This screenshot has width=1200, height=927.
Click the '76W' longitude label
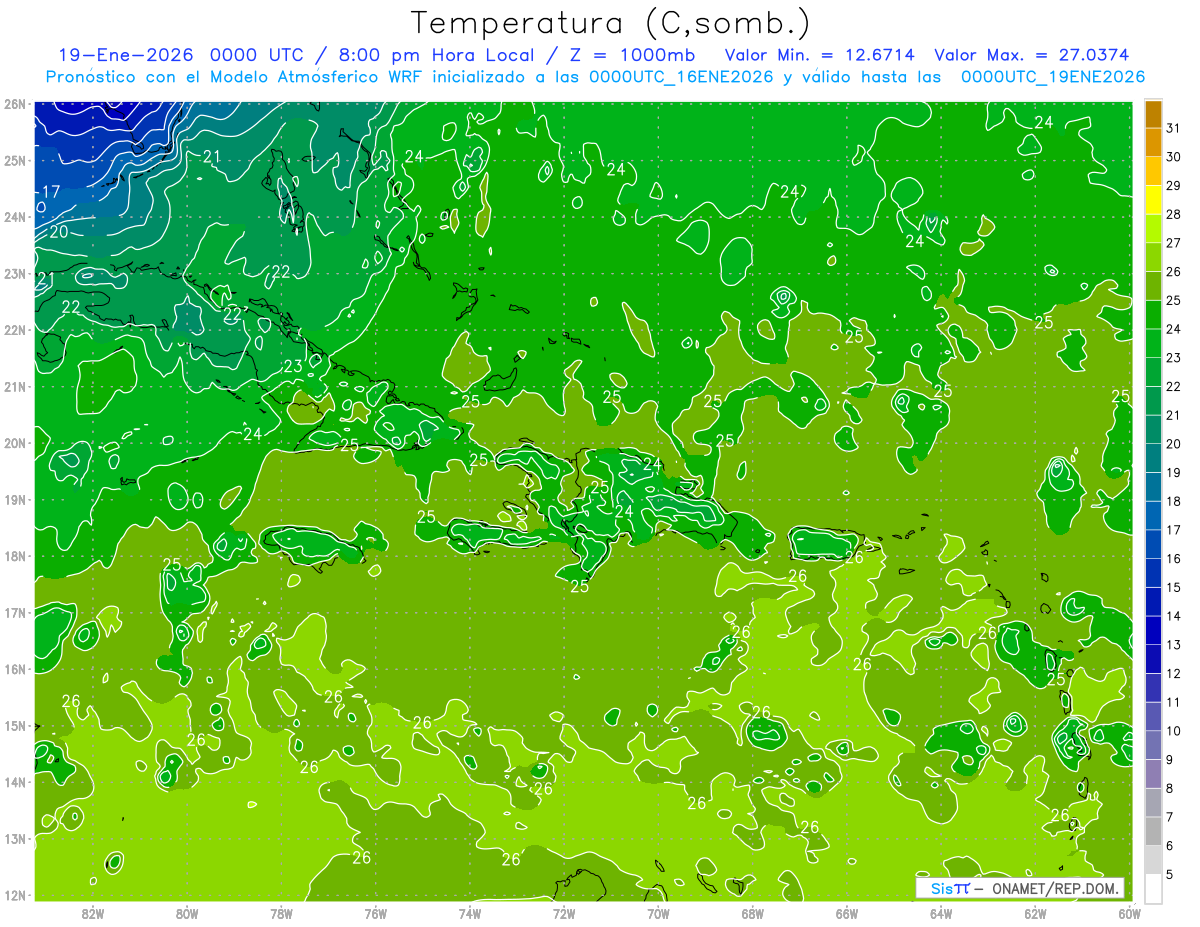(x=376, y=914)
